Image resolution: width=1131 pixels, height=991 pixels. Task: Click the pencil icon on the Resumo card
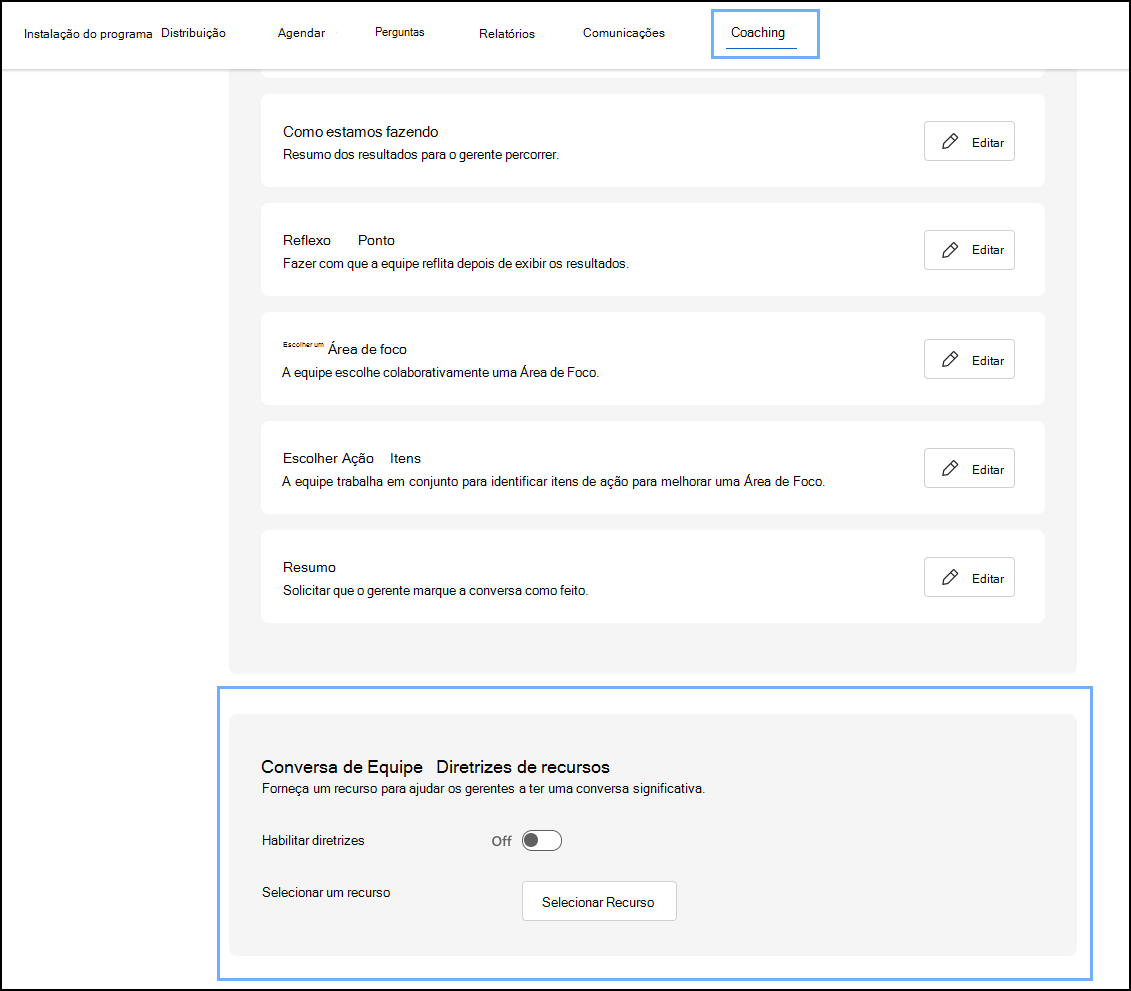[x=948, y=576]
